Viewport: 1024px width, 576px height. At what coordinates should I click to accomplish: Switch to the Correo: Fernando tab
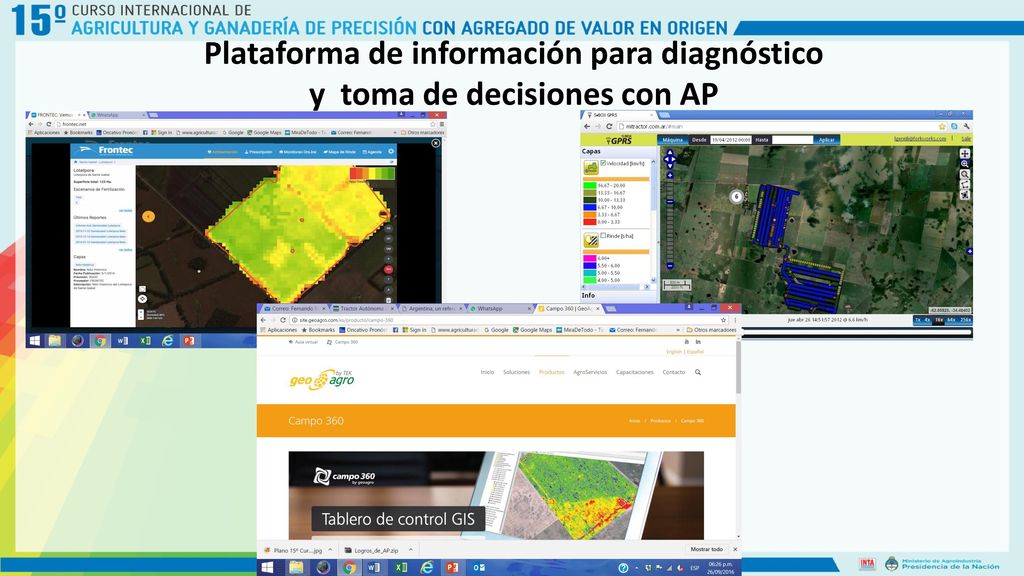click(x=291, y=308)
